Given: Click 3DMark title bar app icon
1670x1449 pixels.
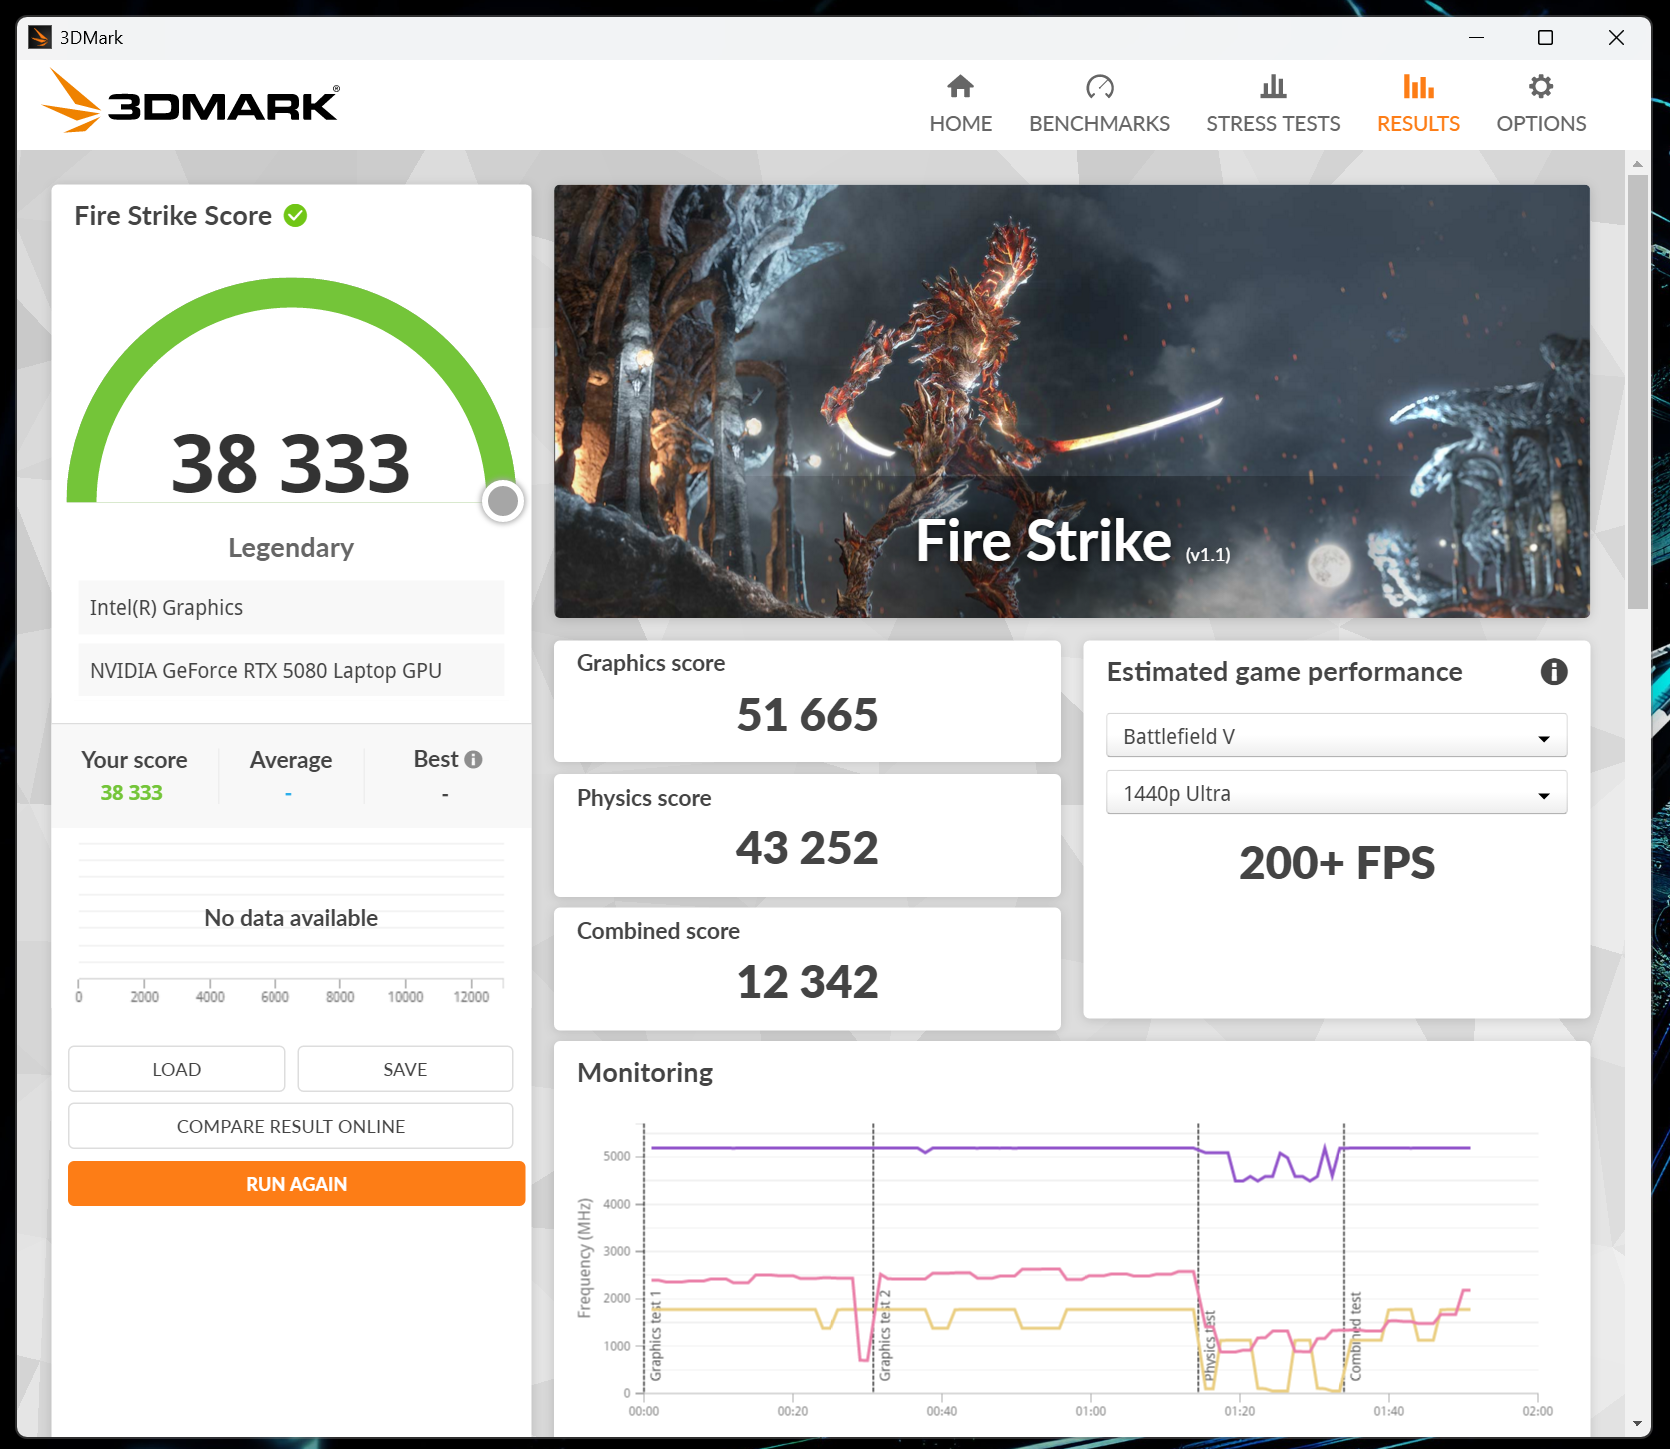Looking at the screenshot, I should [40, 38].
